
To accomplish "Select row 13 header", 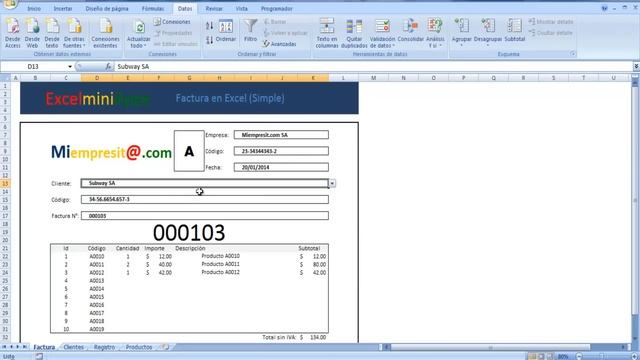I will [5, 184].
